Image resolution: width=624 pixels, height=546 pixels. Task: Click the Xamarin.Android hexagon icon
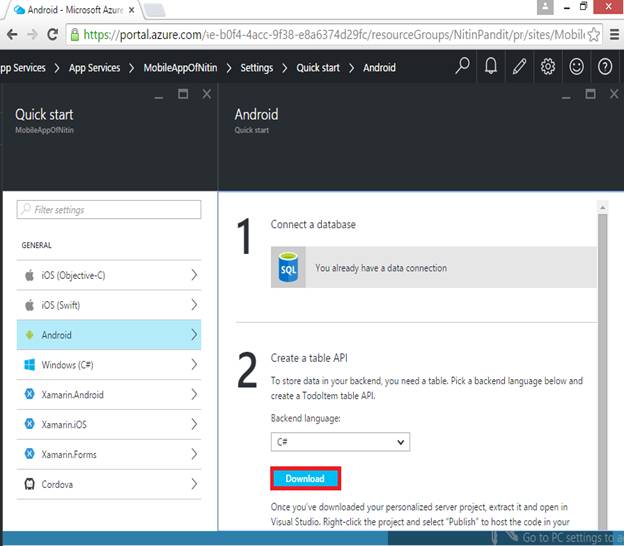tap(29, 394)
